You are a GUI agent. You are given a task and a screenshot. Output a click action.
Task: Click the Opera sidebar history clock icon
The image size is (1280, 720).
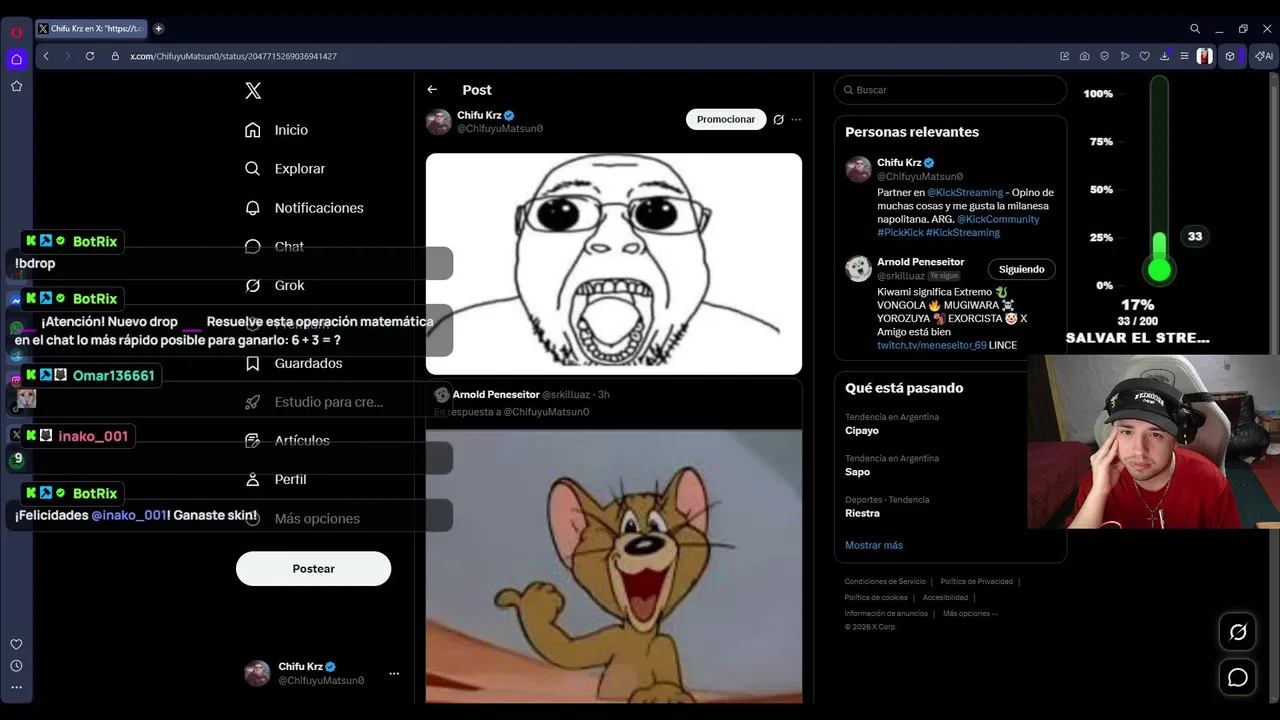[16, 666]
